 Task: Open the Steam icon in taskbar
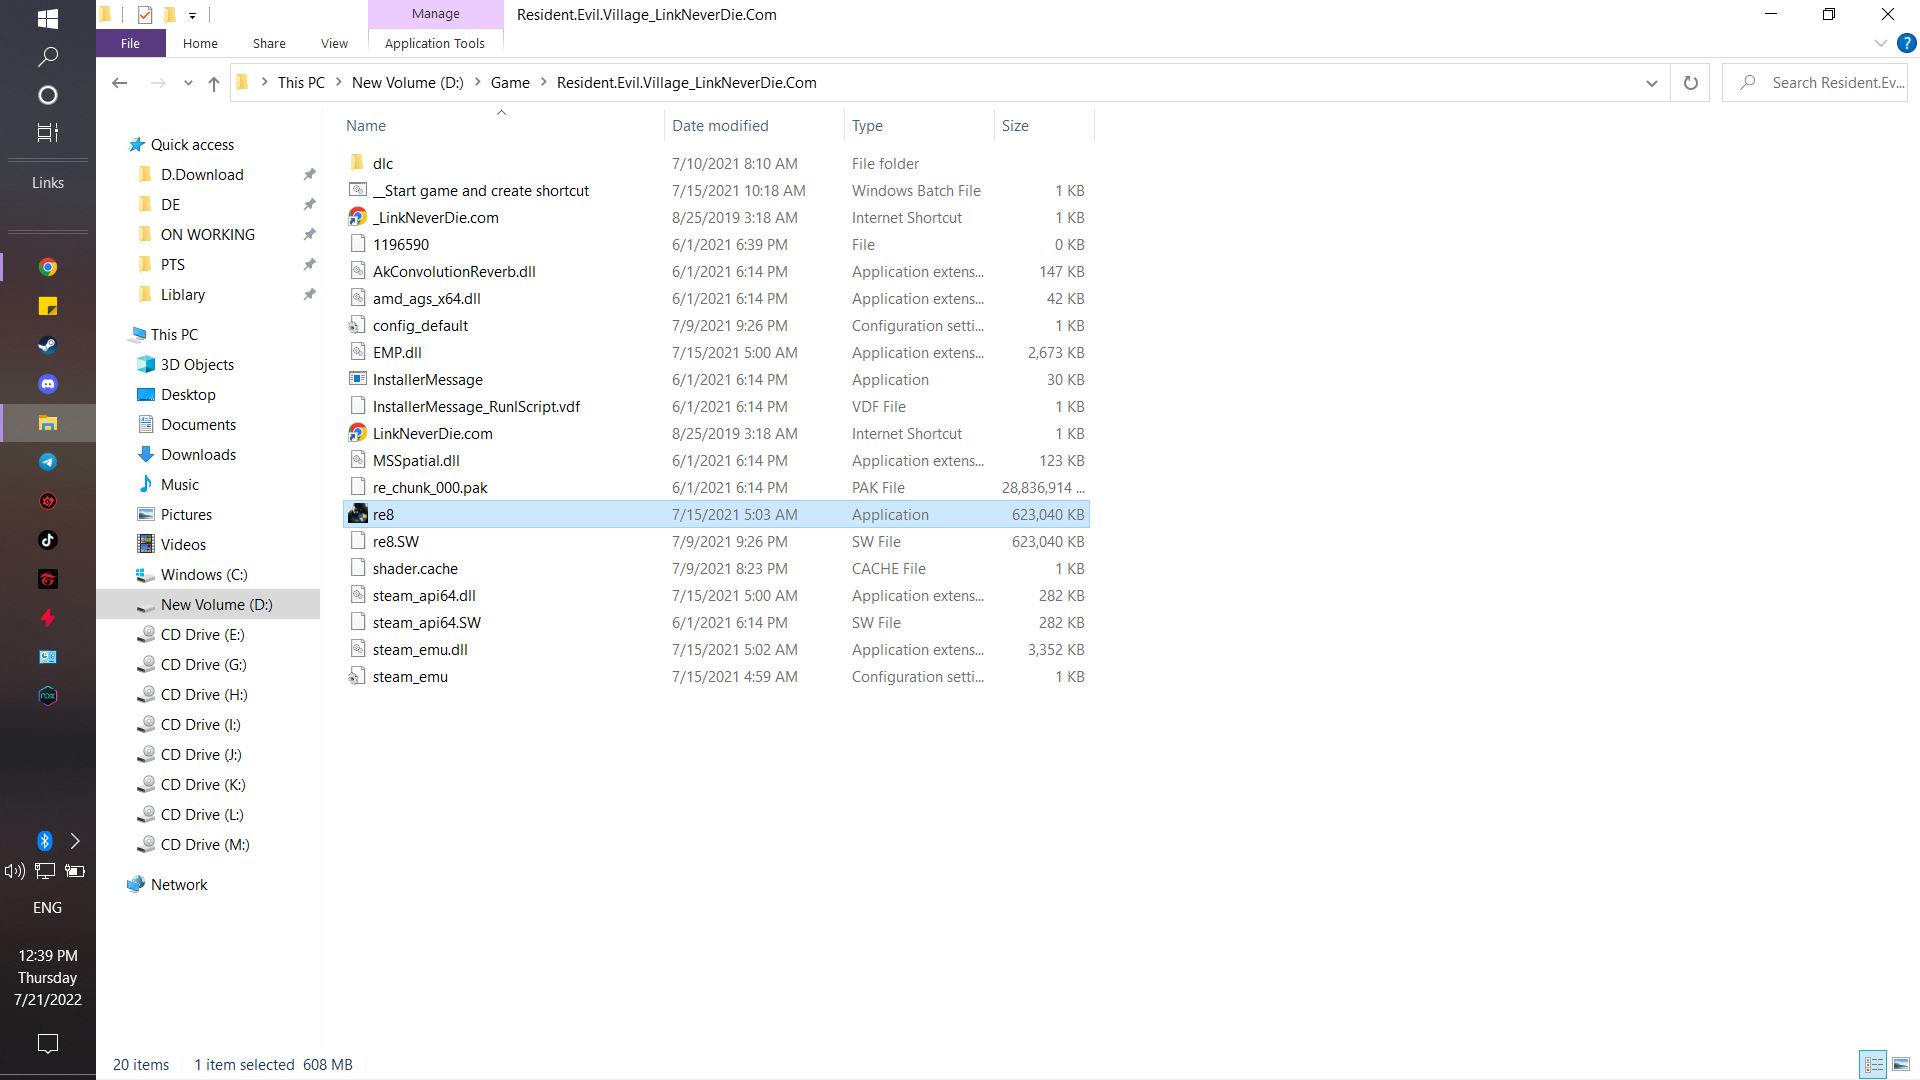[47, 345]
